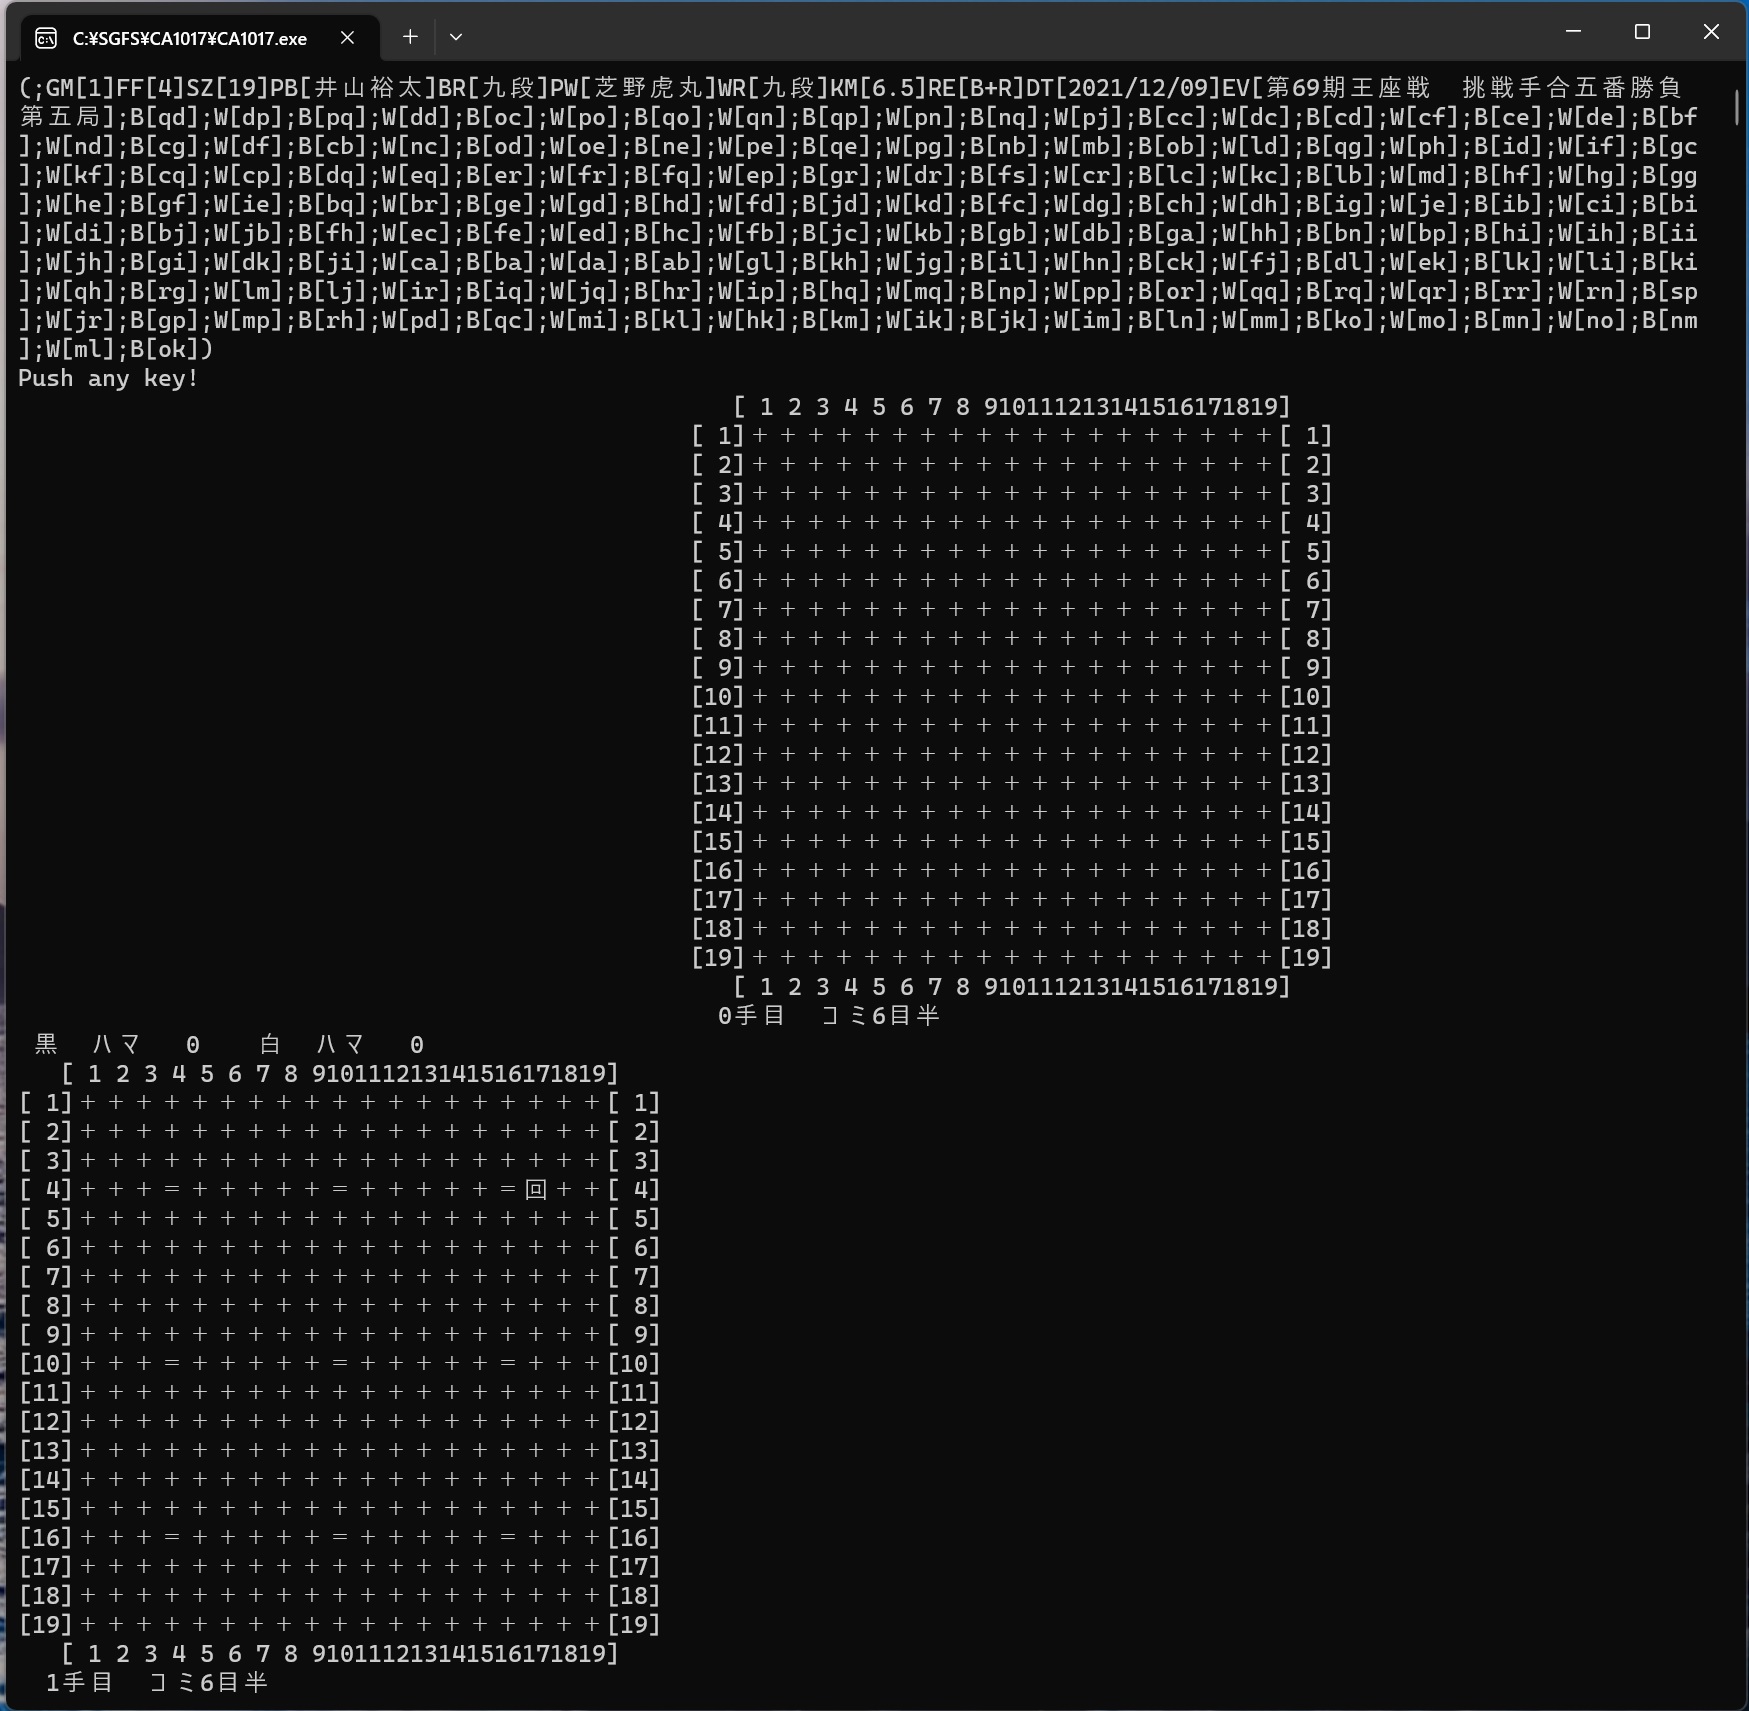Click the "0手目" move counter text
This screenshot has height=1711, width=1749.
coord(751,1015)
